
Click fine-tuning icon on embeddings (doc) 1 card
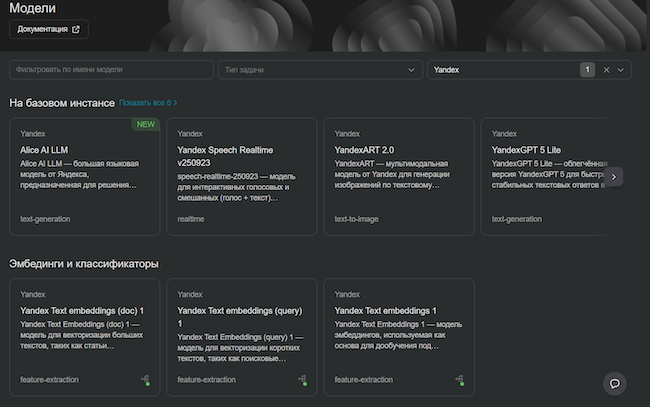[x=146, y=380]
